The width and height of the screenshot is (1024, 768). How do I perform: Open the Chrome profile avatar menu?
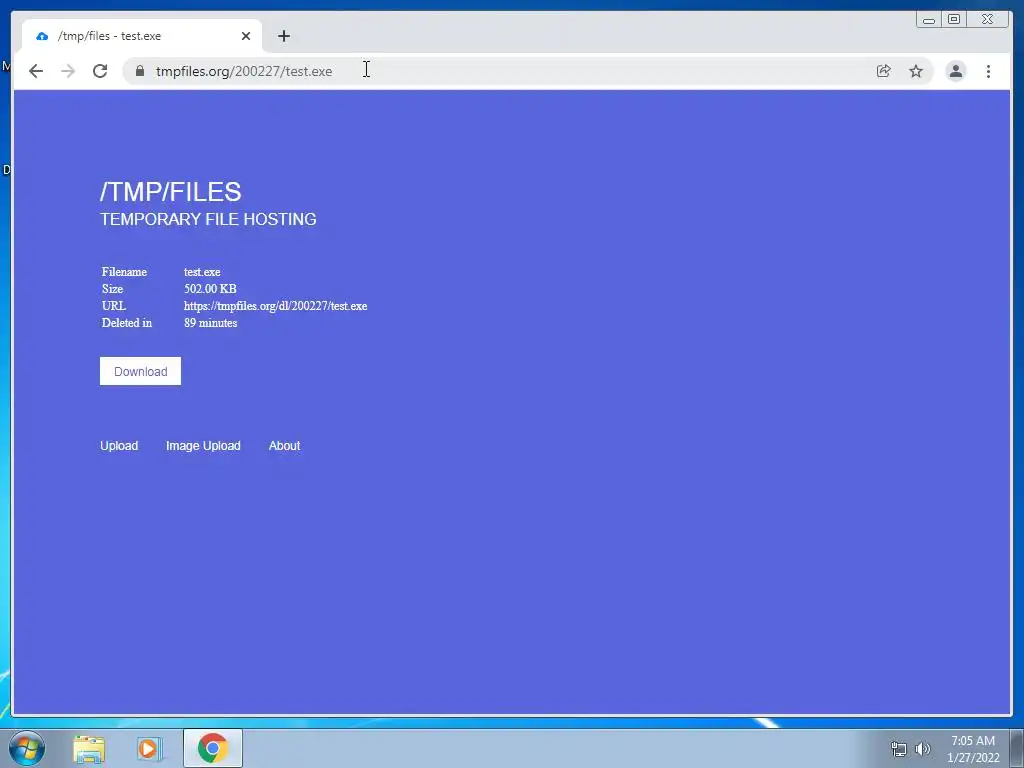[955, 71]
